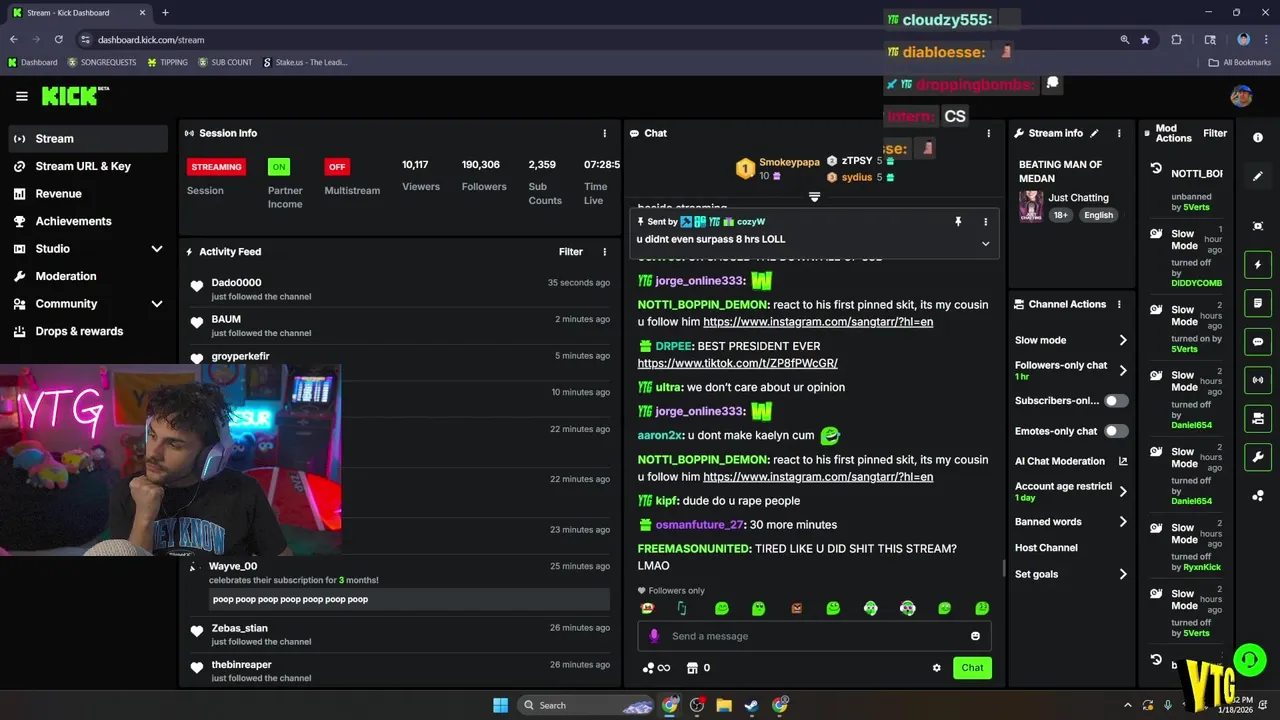Edit stream info using the pencil icon
The height and width of the screenshot is (720, 1280).
point(1094,133)
